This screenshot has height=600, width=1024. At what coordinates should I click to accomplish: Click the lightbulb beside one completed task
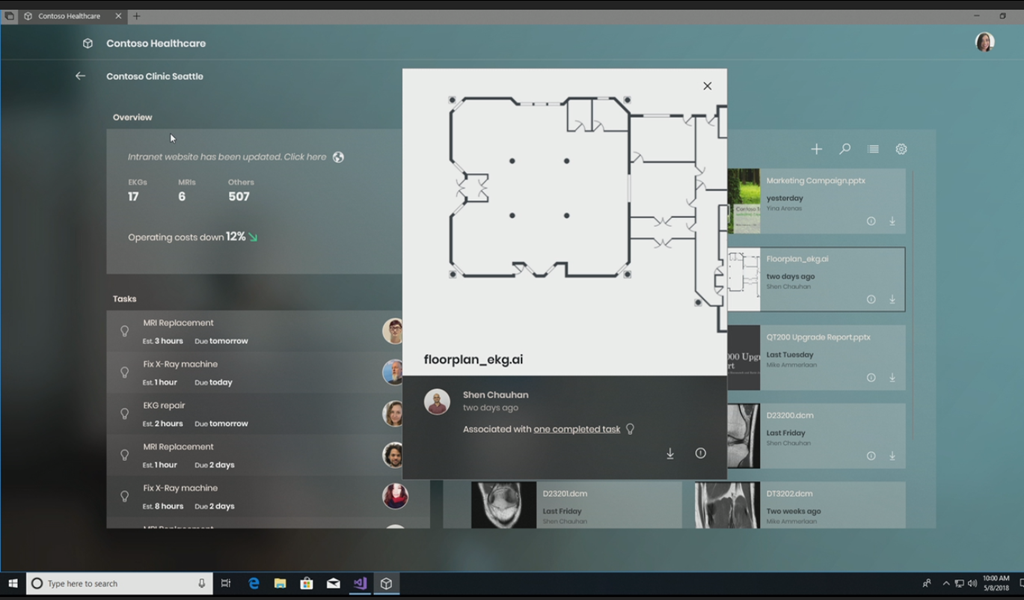[x=630, y=429]
